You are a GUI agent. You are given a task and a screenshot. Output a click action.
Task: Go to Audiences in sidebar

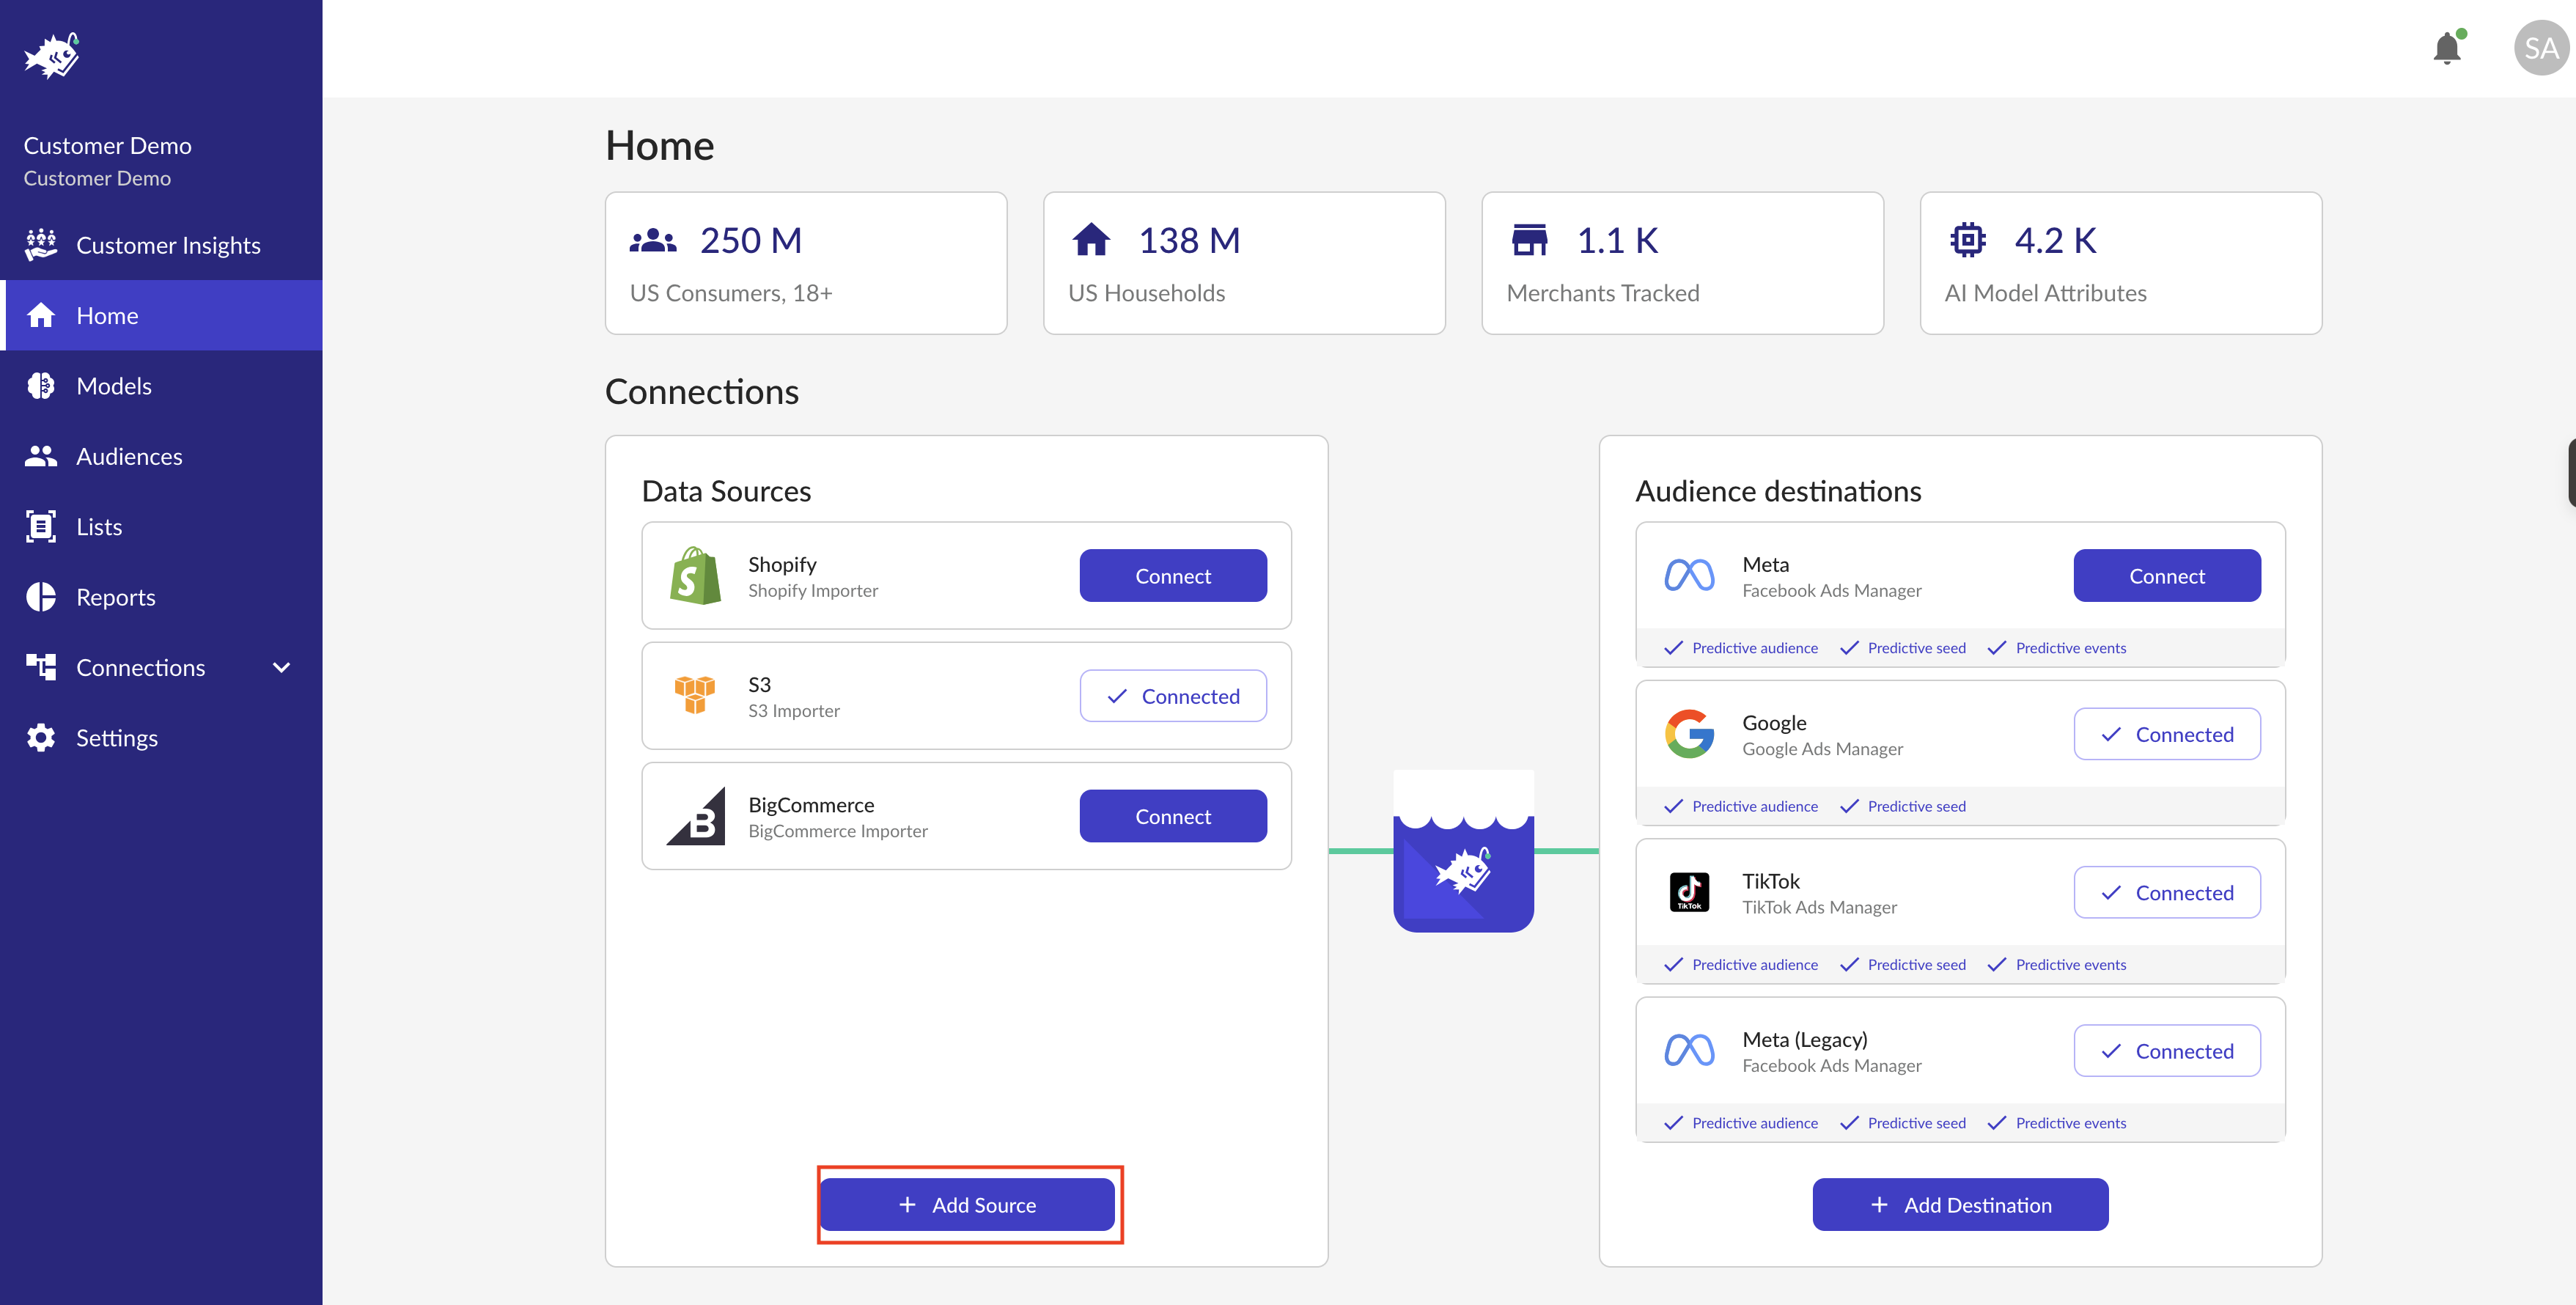pos(129,456)
